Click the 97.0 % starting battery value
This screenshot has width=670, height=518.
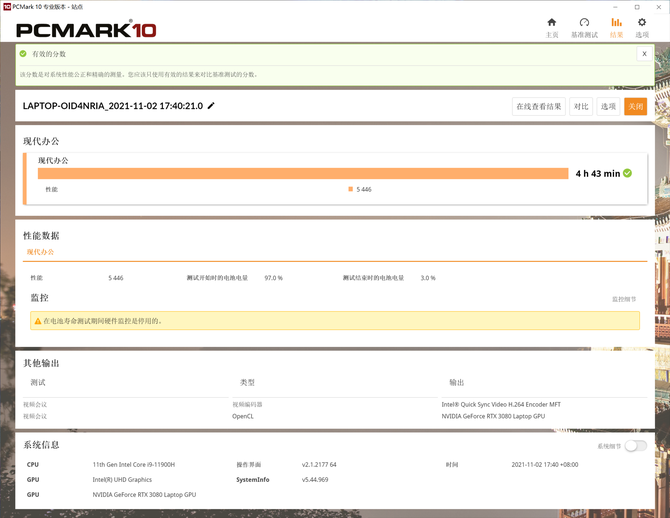pyautogui.click(x=273, y=278)
